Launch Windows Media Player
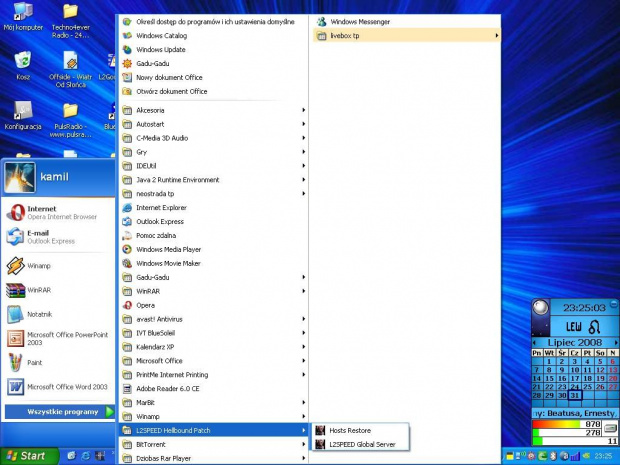The width and height of the screenshot is (620, 465). 214,250
